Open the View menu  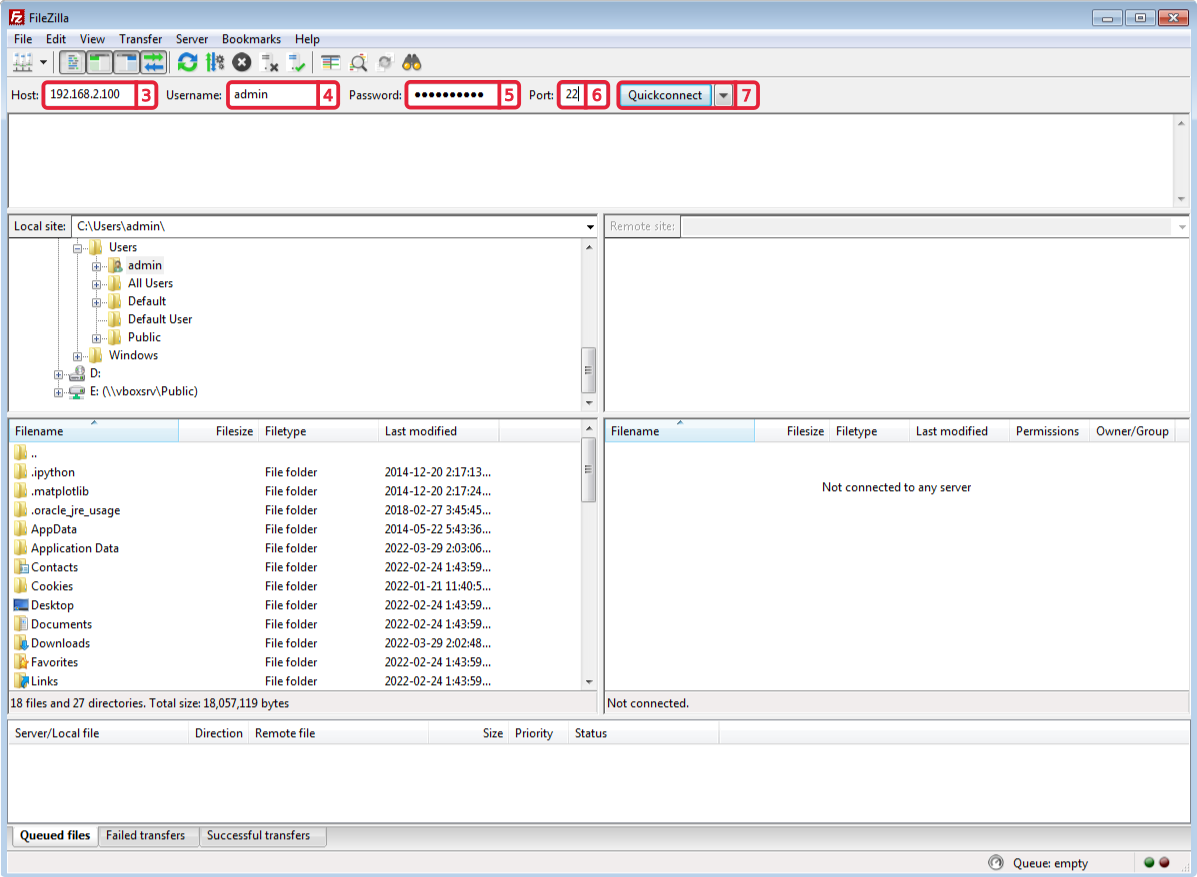coord(92,39)
